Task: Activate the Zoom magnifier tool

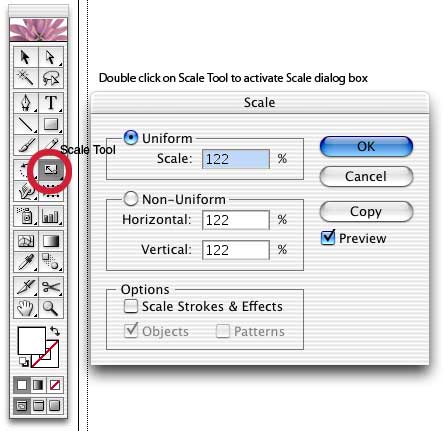Action: [51, 308]
